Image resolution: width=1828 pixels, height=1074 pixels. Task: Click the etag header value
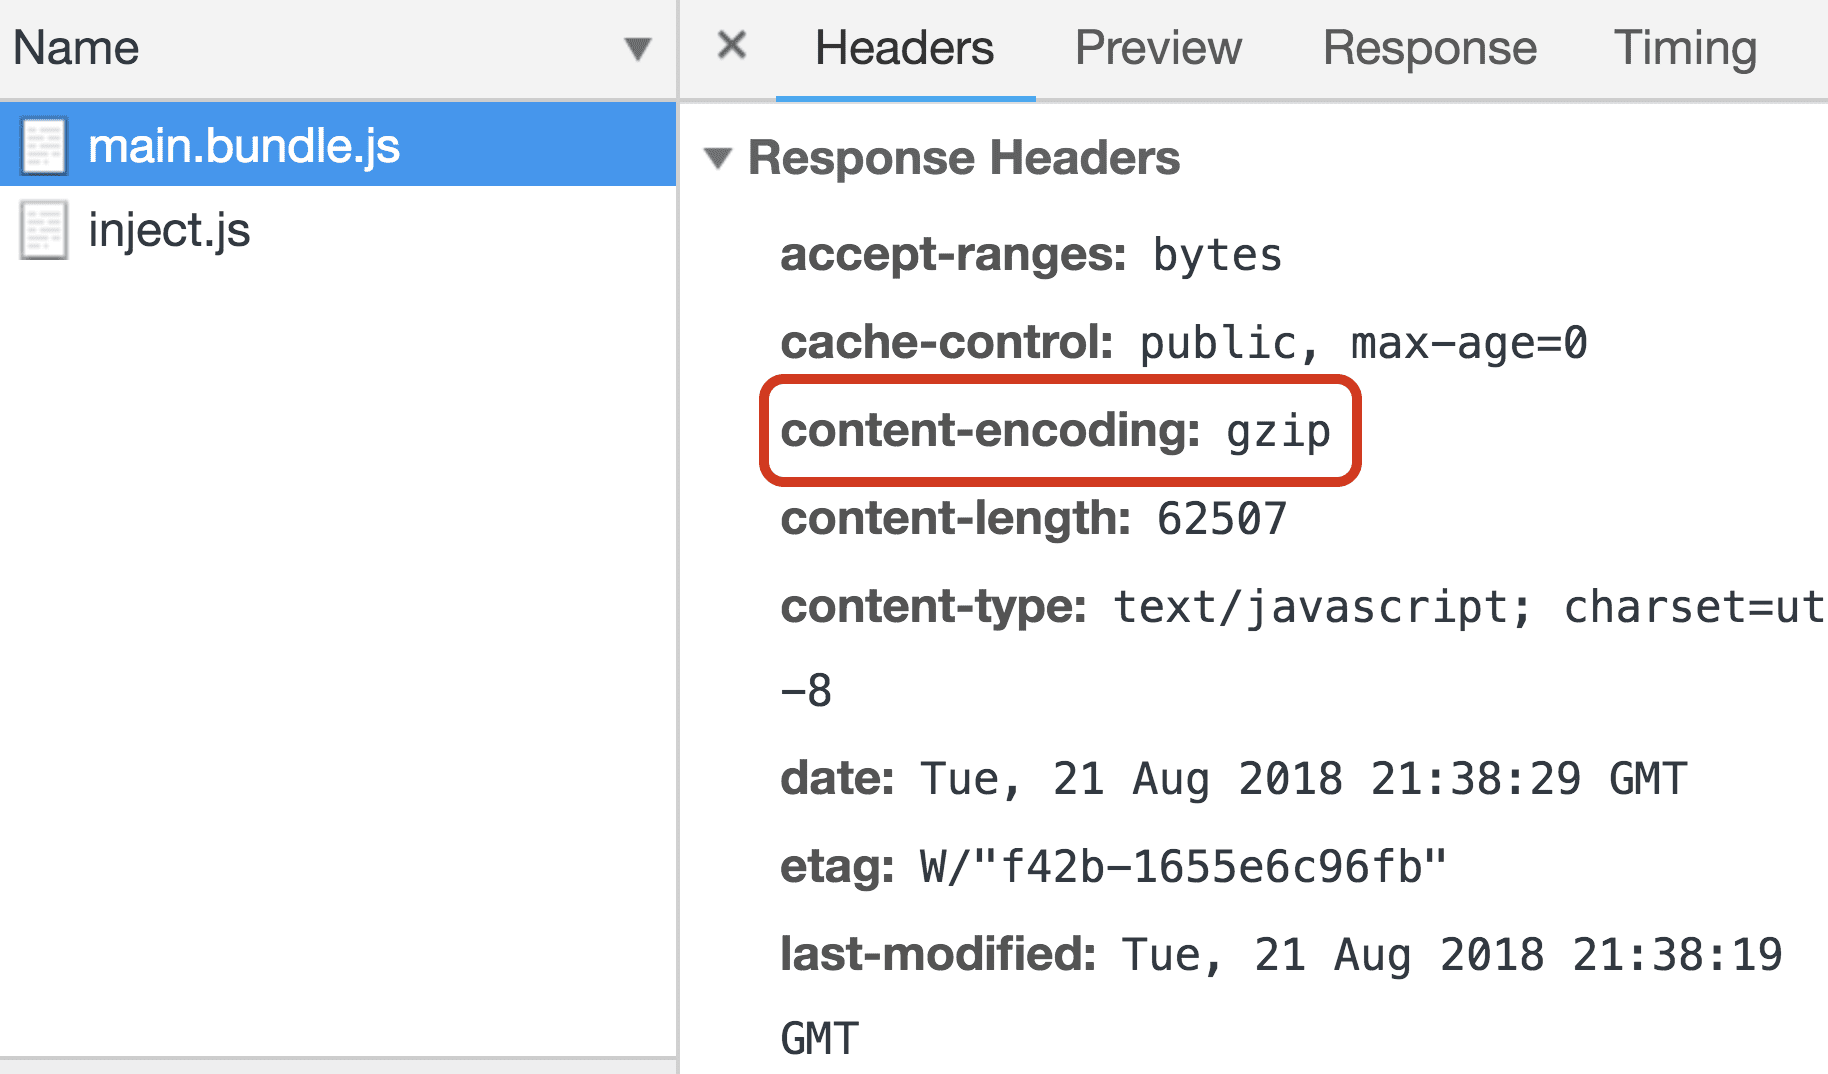(1180, 866)
